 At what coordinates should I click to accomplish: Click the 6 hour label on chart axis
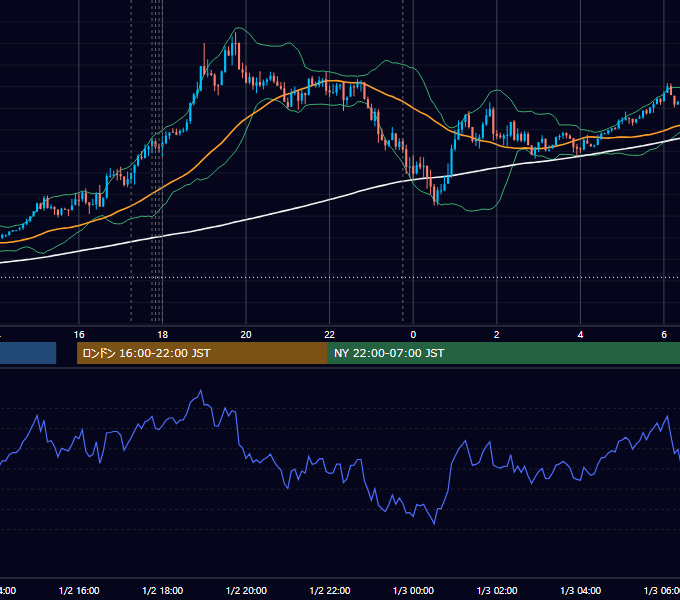664,335
